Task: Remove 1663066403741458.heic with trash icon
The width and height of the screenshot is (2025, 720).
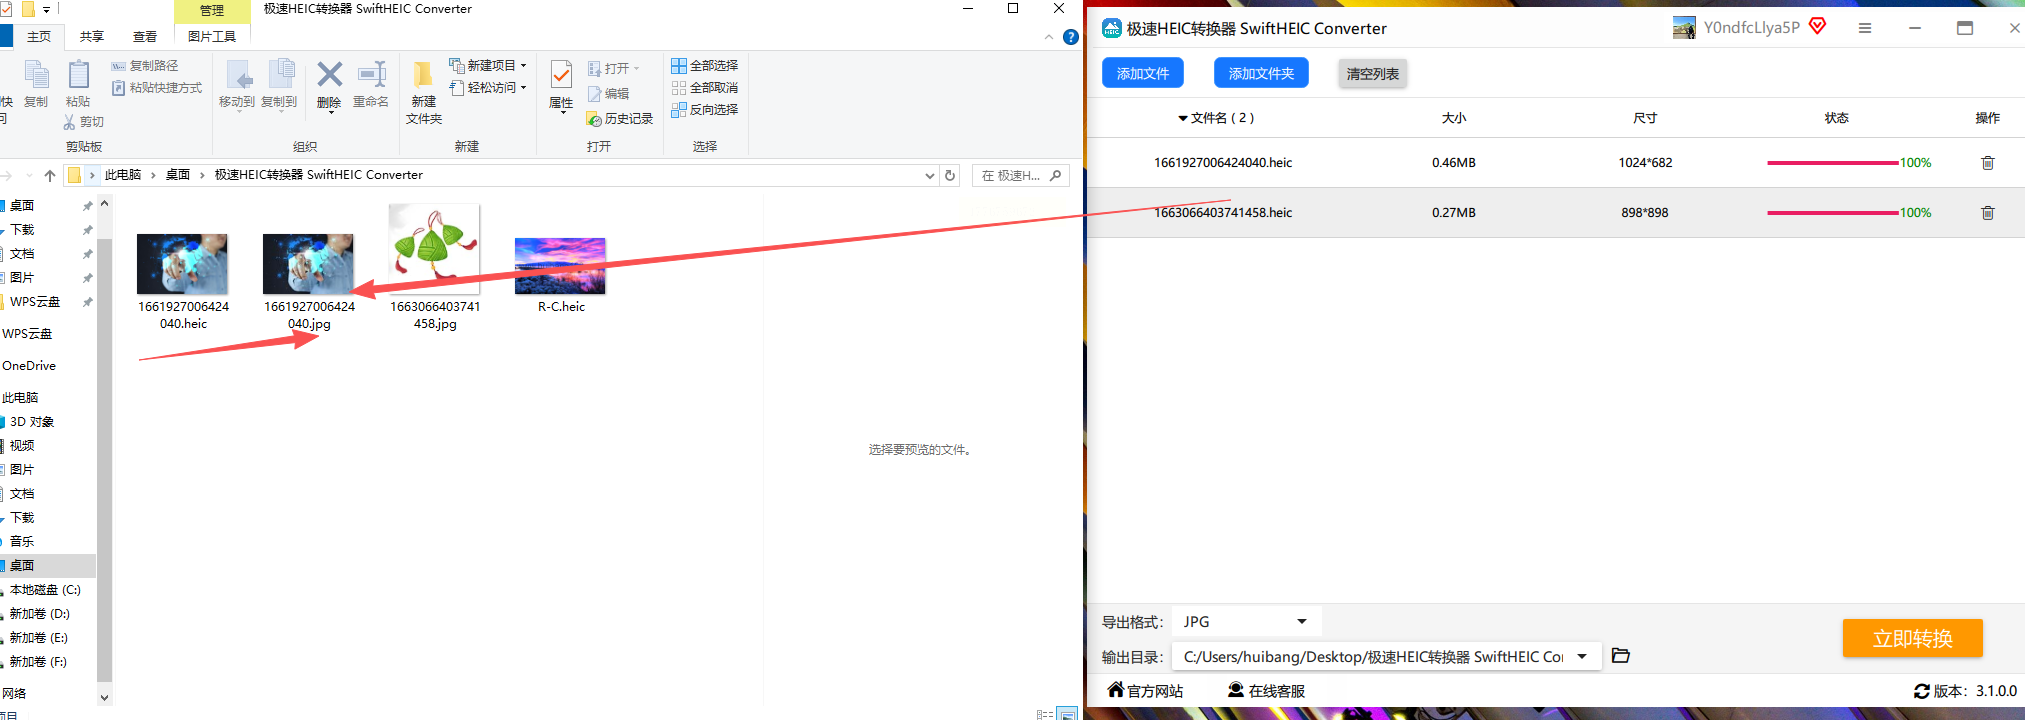Action: tap(1987, 213)
